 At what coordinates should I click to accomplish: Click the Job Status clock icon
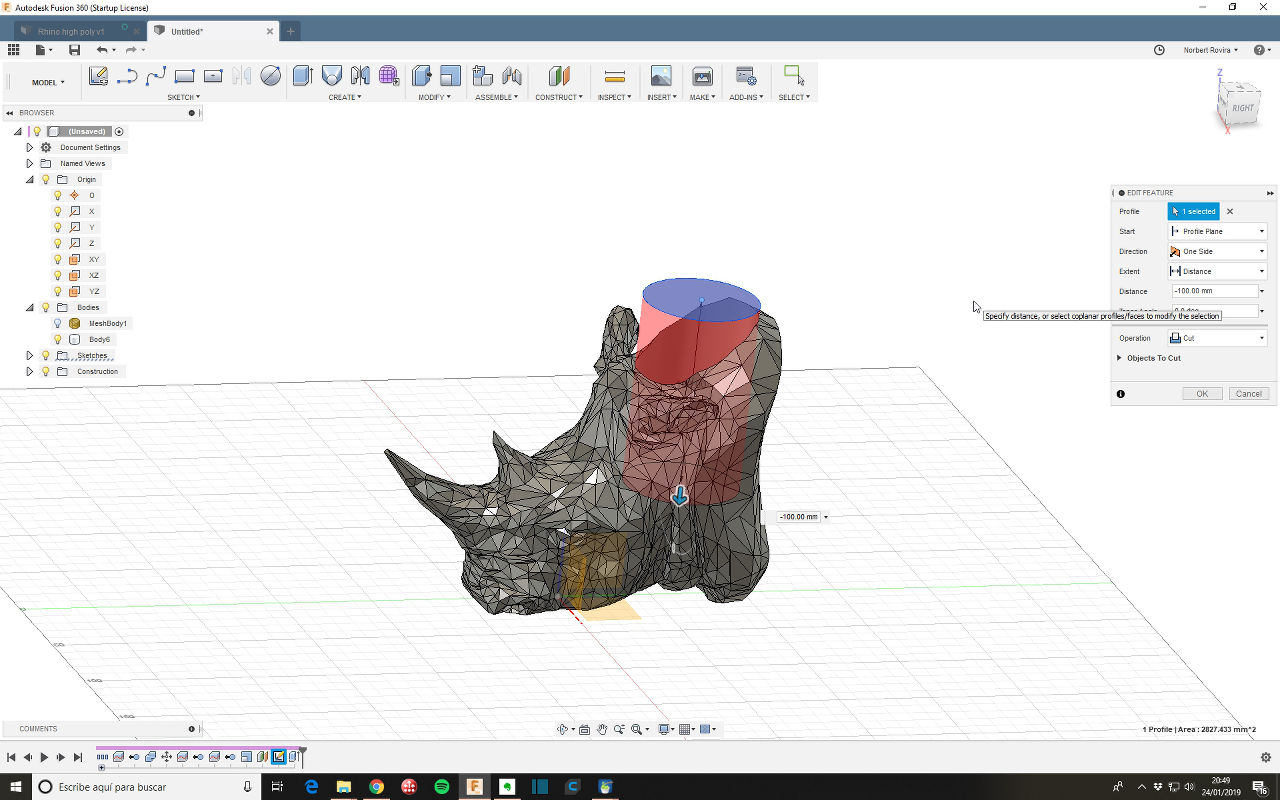coord(1159,50)
